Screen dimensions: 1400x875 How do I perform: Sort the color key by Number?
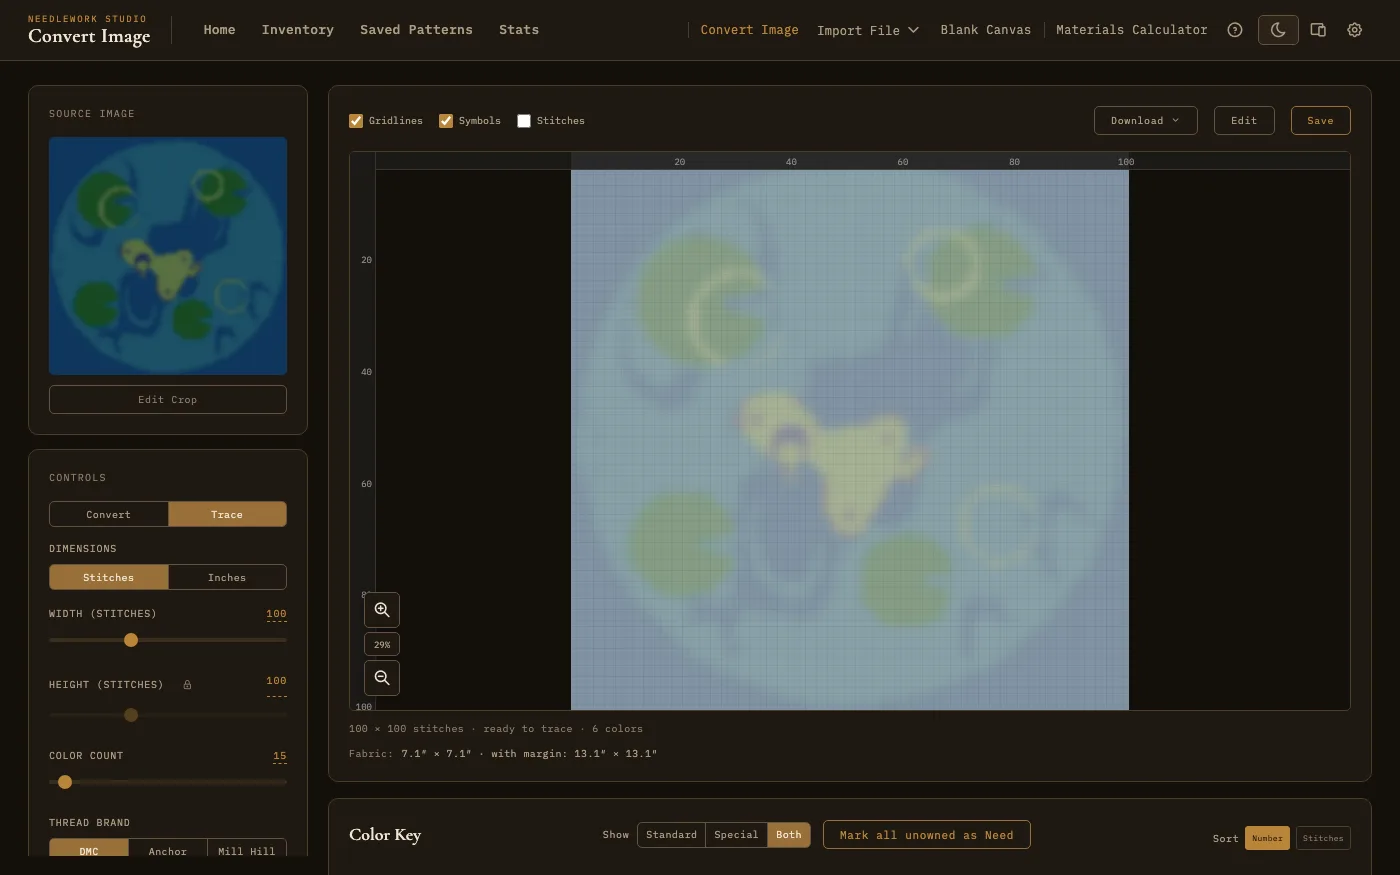pyautogui.click(x=1267, y=838)
